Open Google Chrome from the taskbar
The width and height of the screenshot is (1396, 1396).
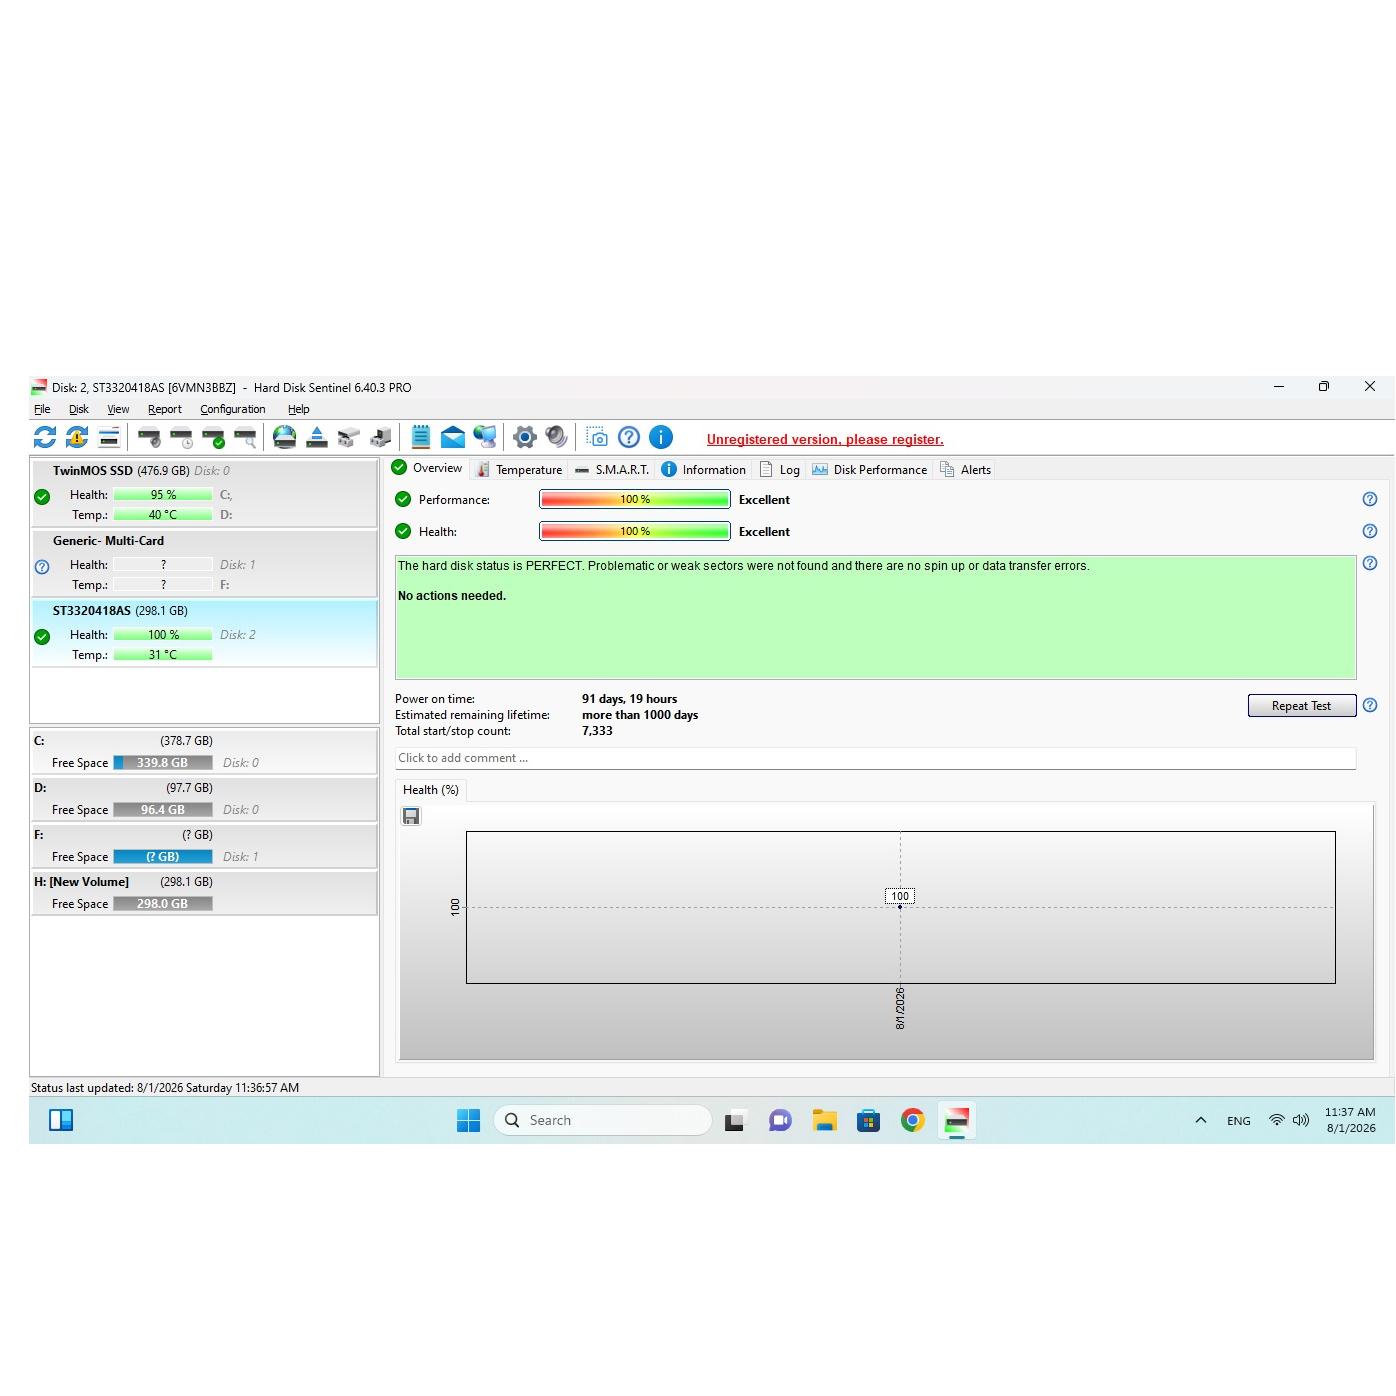(912, 1120)
